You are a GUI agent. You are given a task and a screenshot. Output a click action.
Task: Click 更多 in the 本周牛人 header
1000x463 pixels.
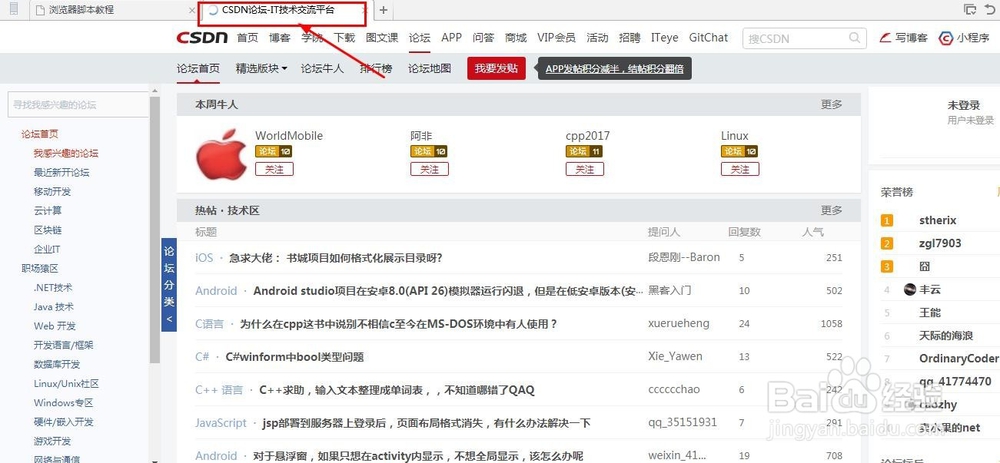pos(831,105)
